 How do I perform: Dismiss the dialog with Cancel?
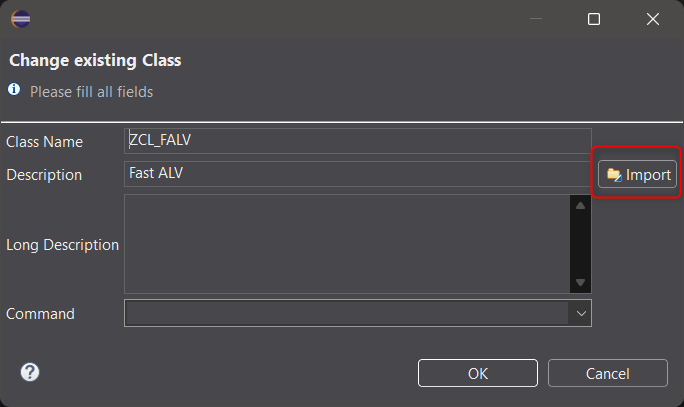pyautogui.click(x=608, y=373)
